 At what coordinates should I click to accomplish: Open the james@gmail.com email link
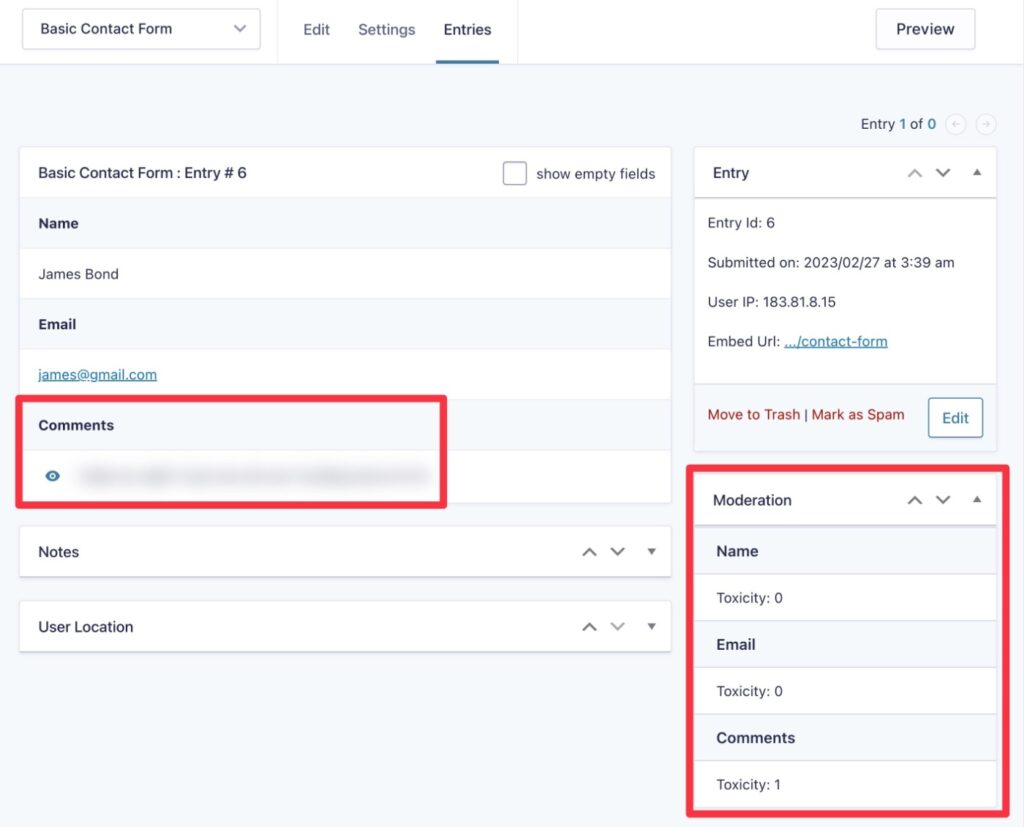pyautogui.click(x=96, y=374)
